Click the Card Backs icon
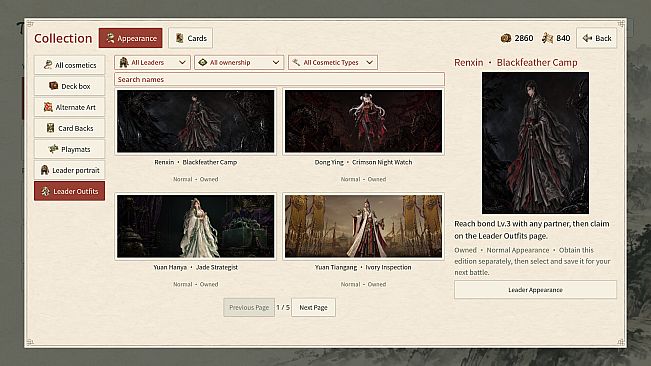Viewport: 651px width, 366px height. [51, 128]
